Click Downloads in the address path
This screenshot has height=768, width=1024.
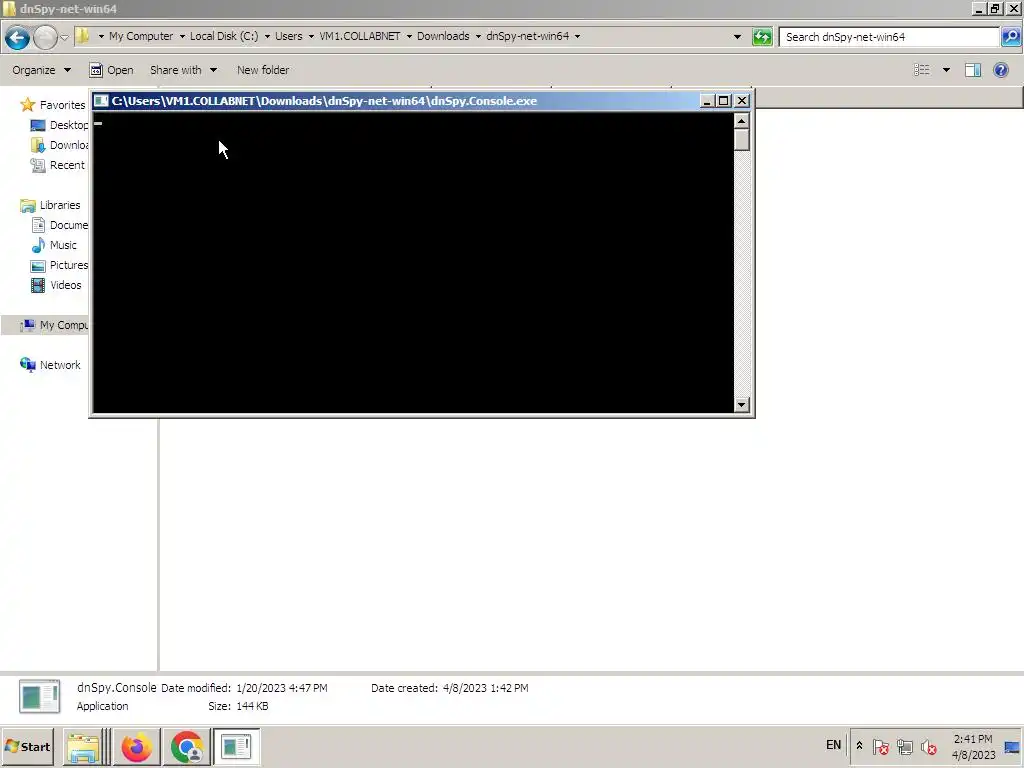coord(443,37)
